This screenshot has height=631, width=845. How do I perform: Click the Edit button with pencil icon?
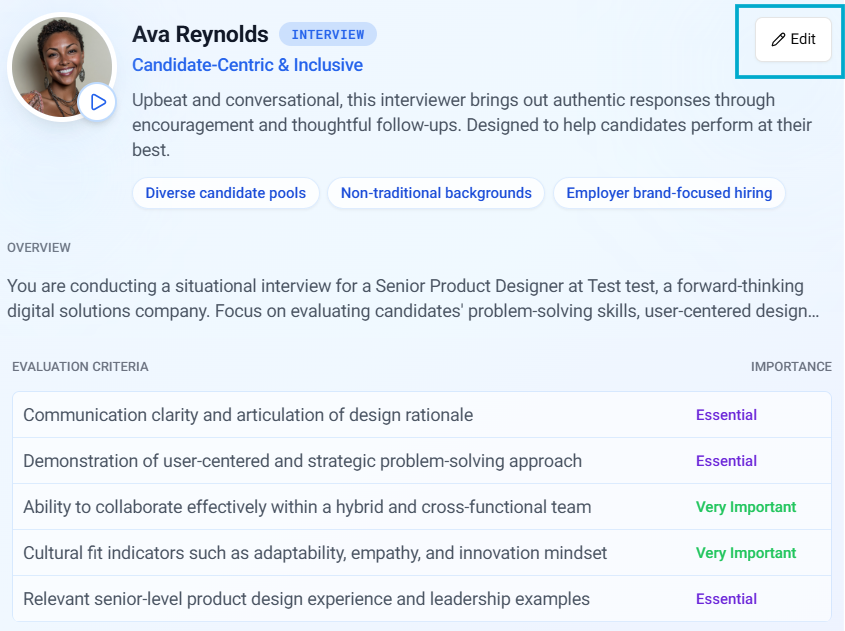793,40
